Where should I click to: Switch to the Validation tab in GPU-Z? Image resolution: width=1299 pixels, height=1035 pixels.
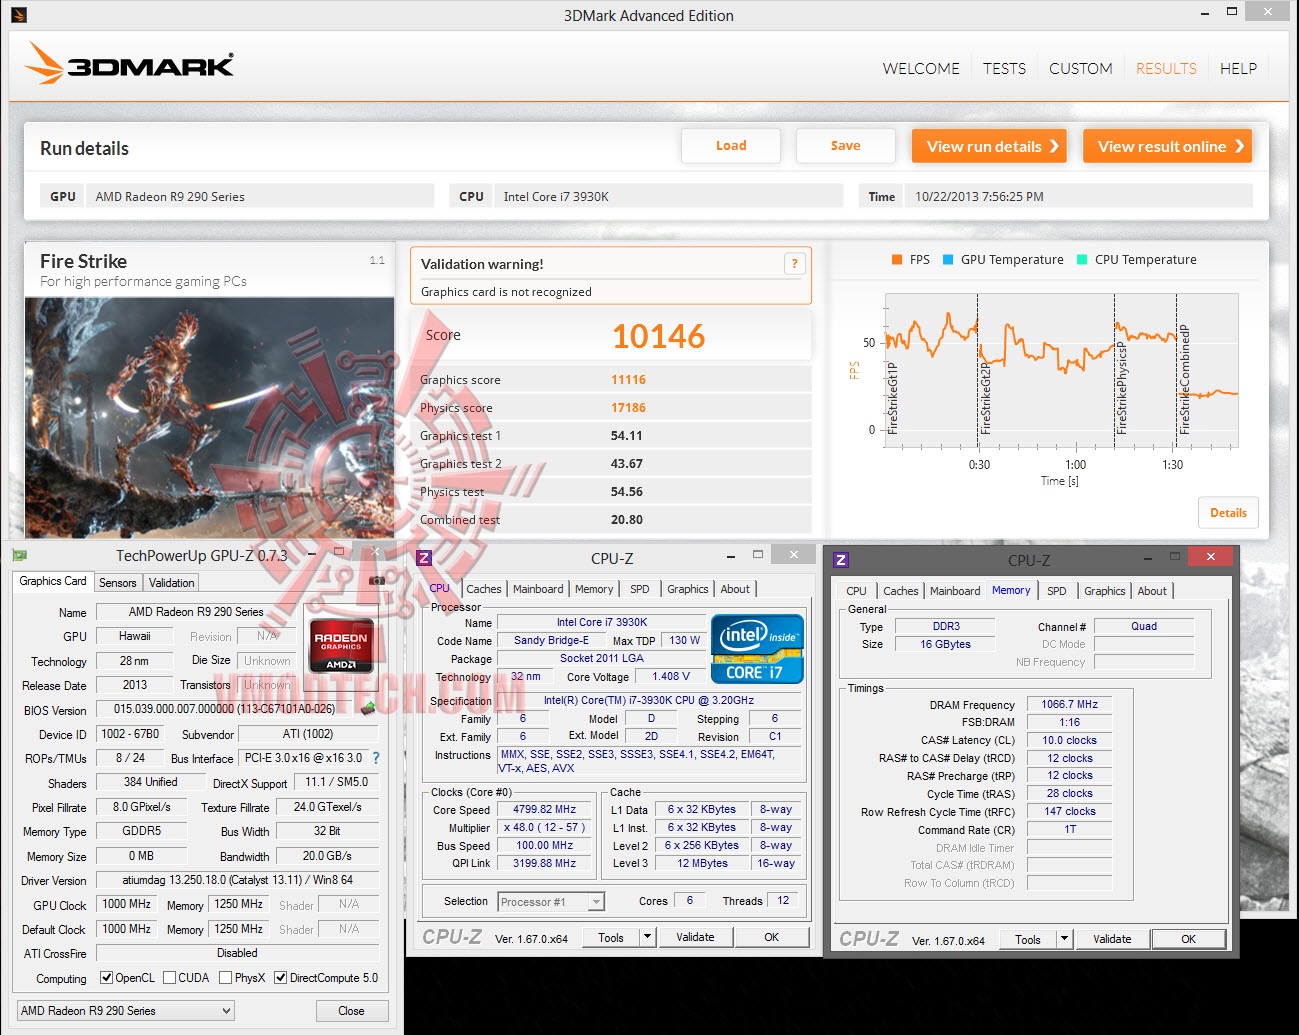172,583
